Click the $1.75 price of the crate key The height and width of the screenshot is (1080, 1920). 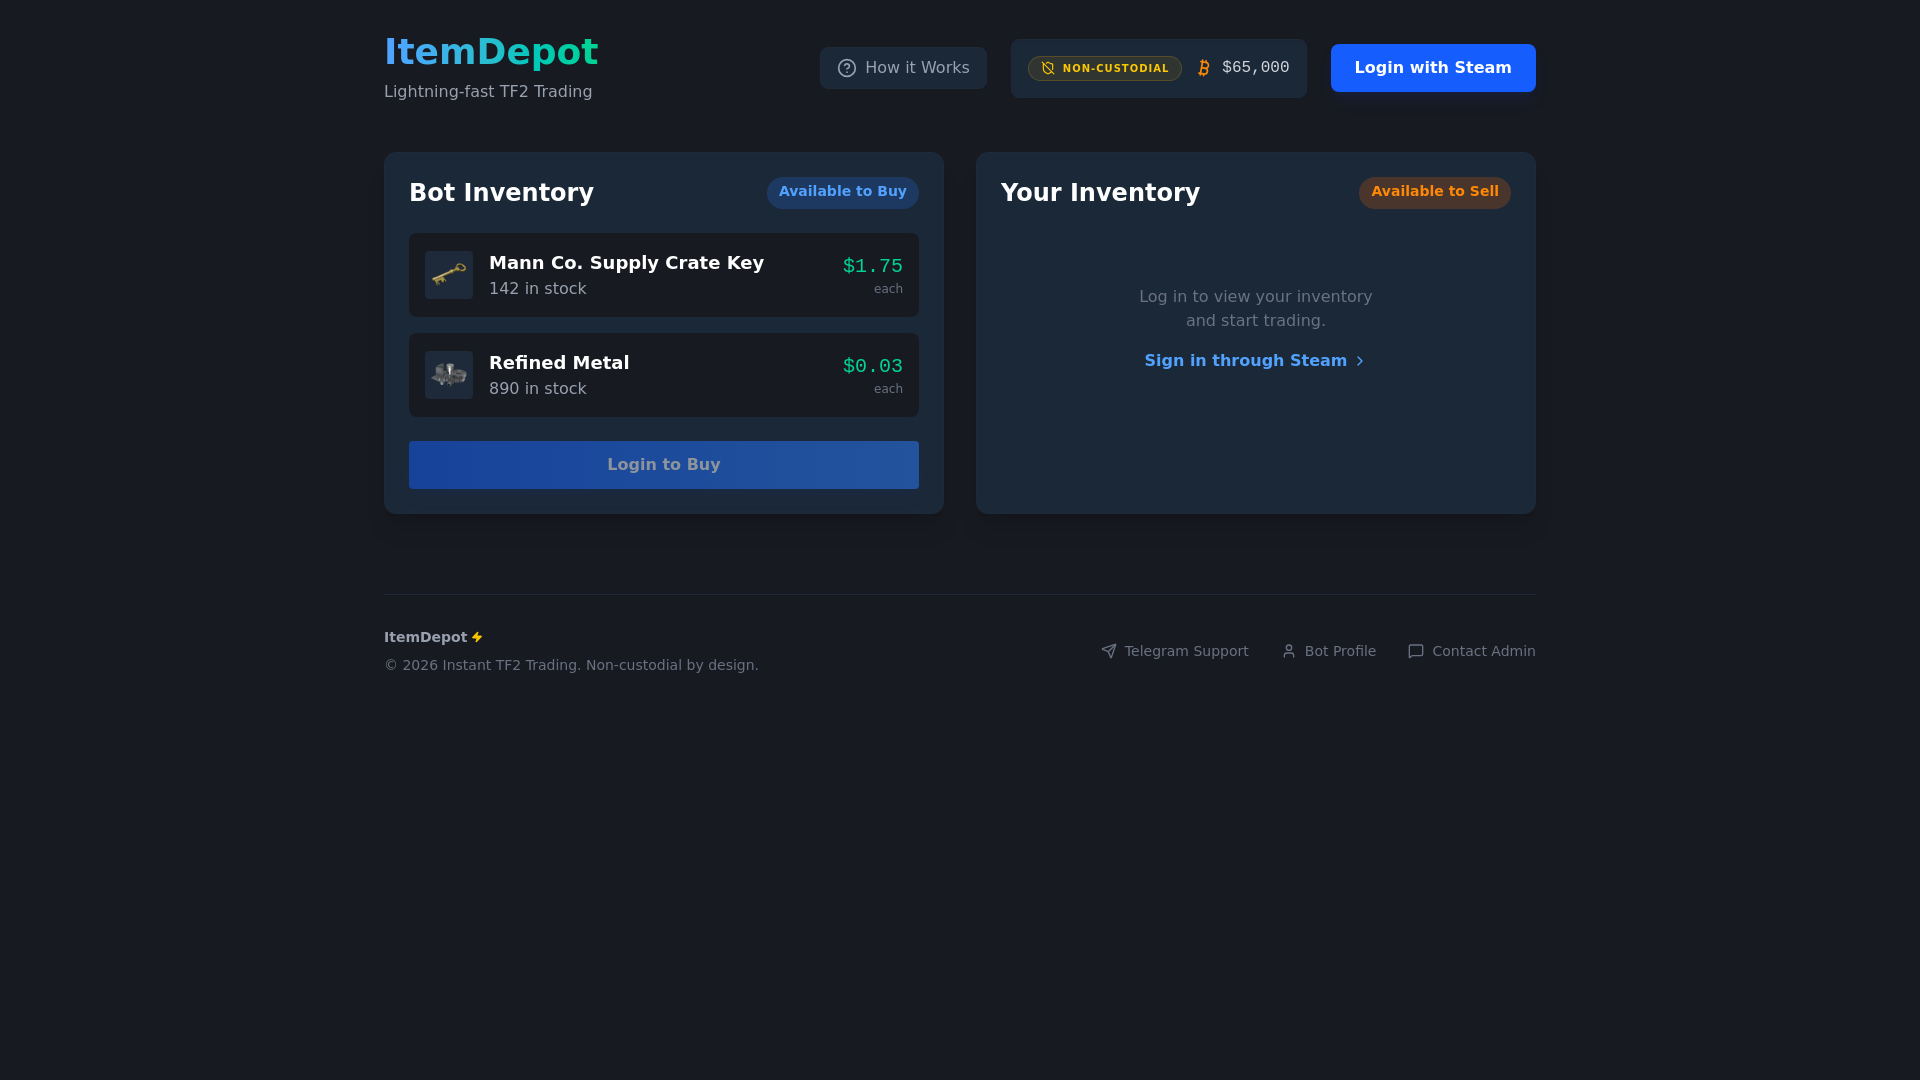click(873, 266)
